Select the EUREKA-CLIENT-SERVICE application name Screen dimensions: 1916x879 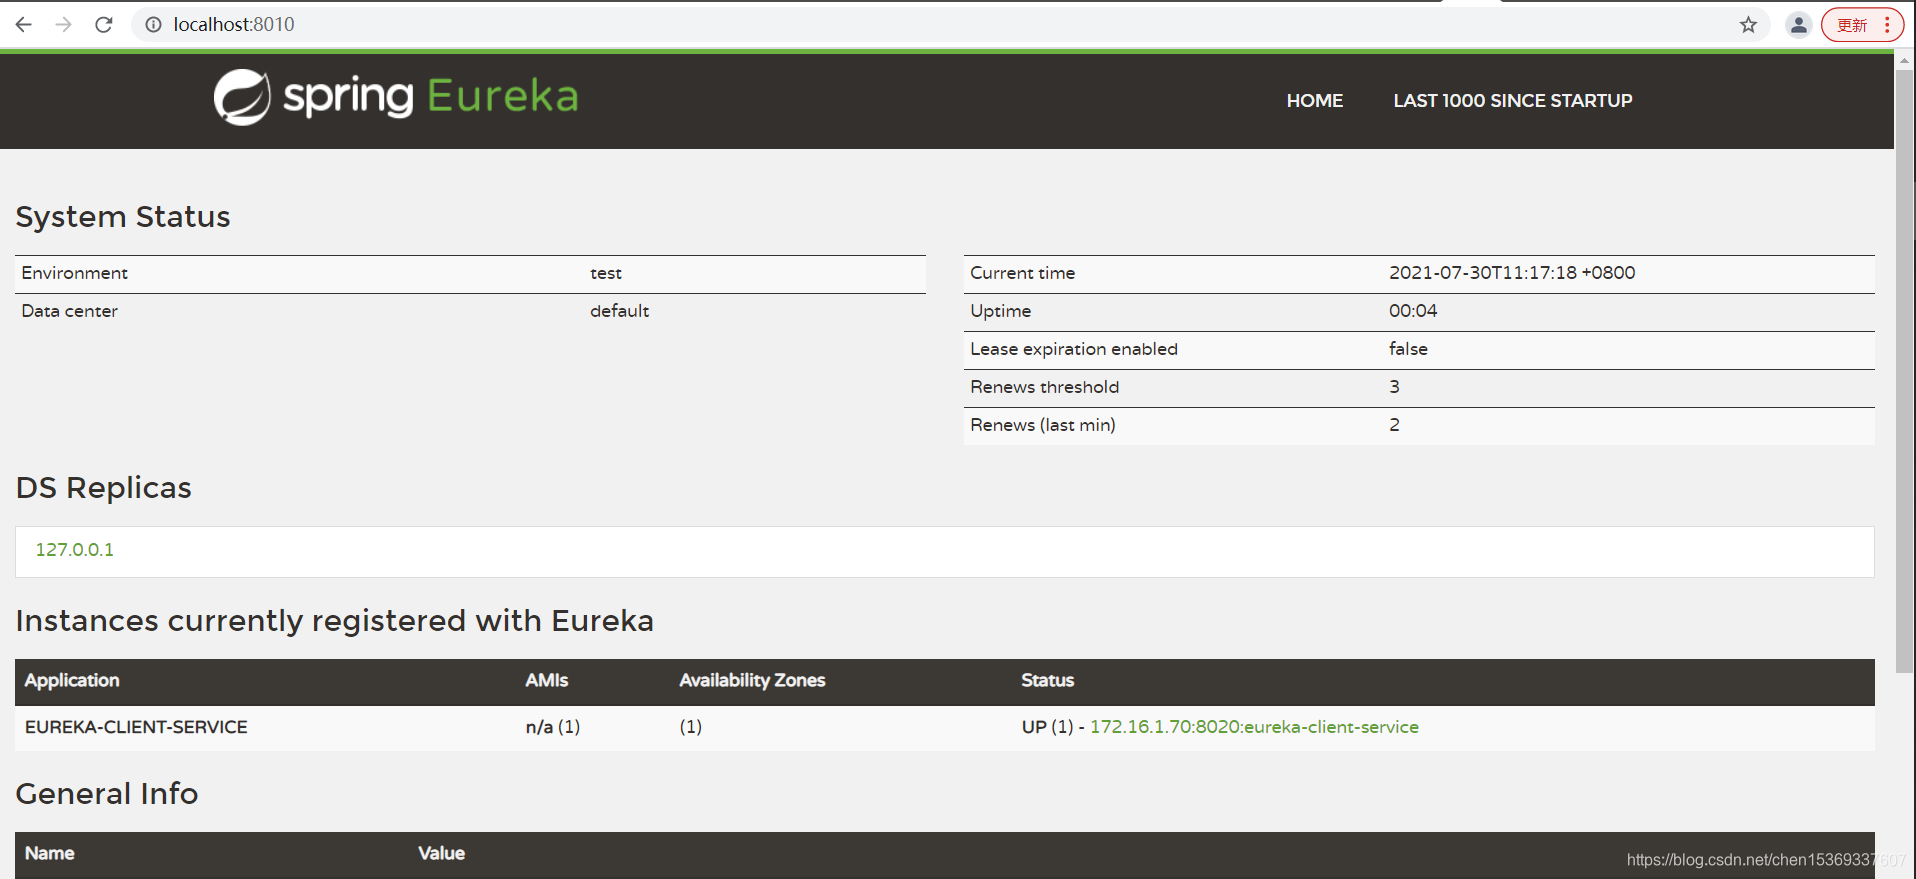coord(136,727)
